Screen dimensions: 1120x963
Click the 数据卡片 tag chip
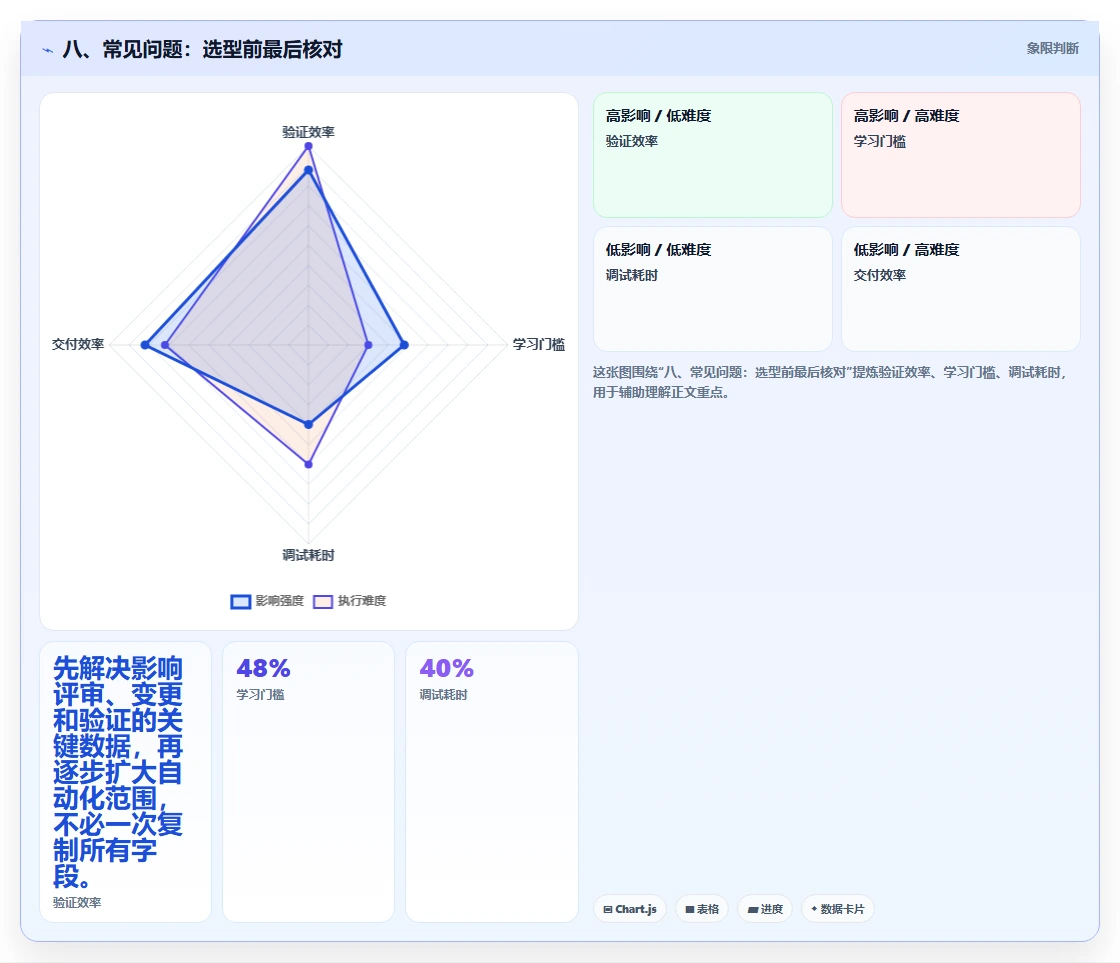pos(838,909)
